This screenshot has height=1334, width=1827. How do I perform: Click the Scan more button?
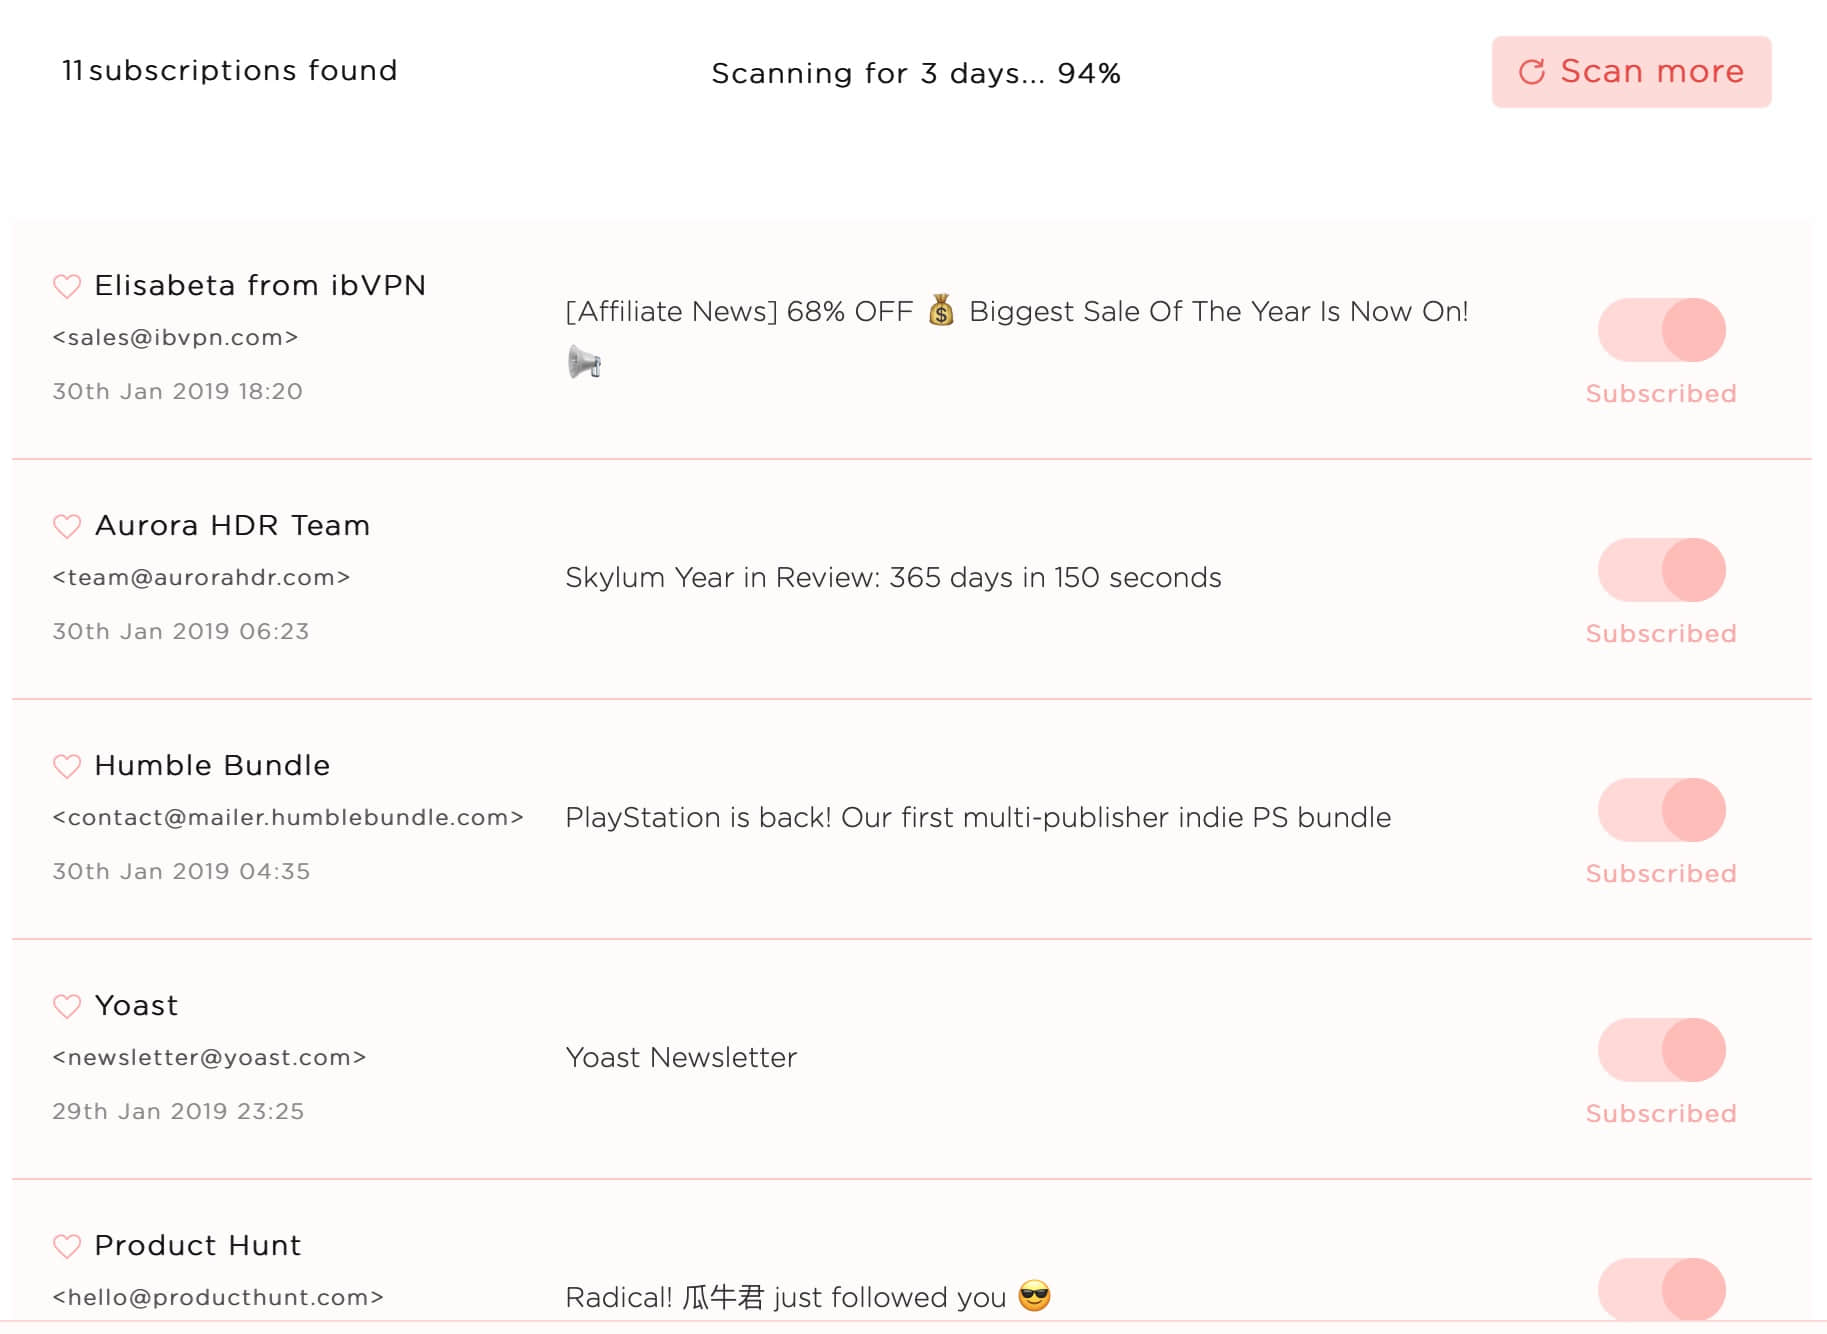1631,72
